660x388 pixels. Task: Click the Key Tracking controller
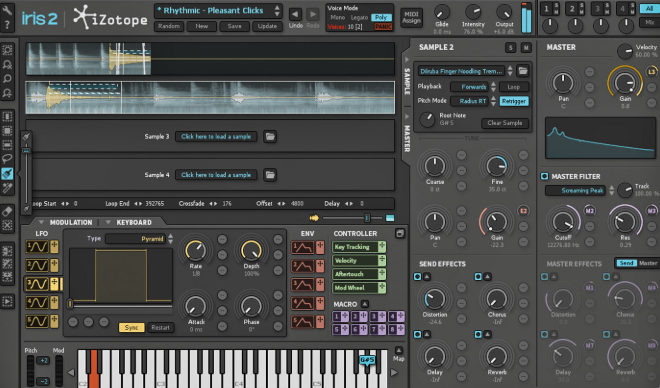click(359, 247)
